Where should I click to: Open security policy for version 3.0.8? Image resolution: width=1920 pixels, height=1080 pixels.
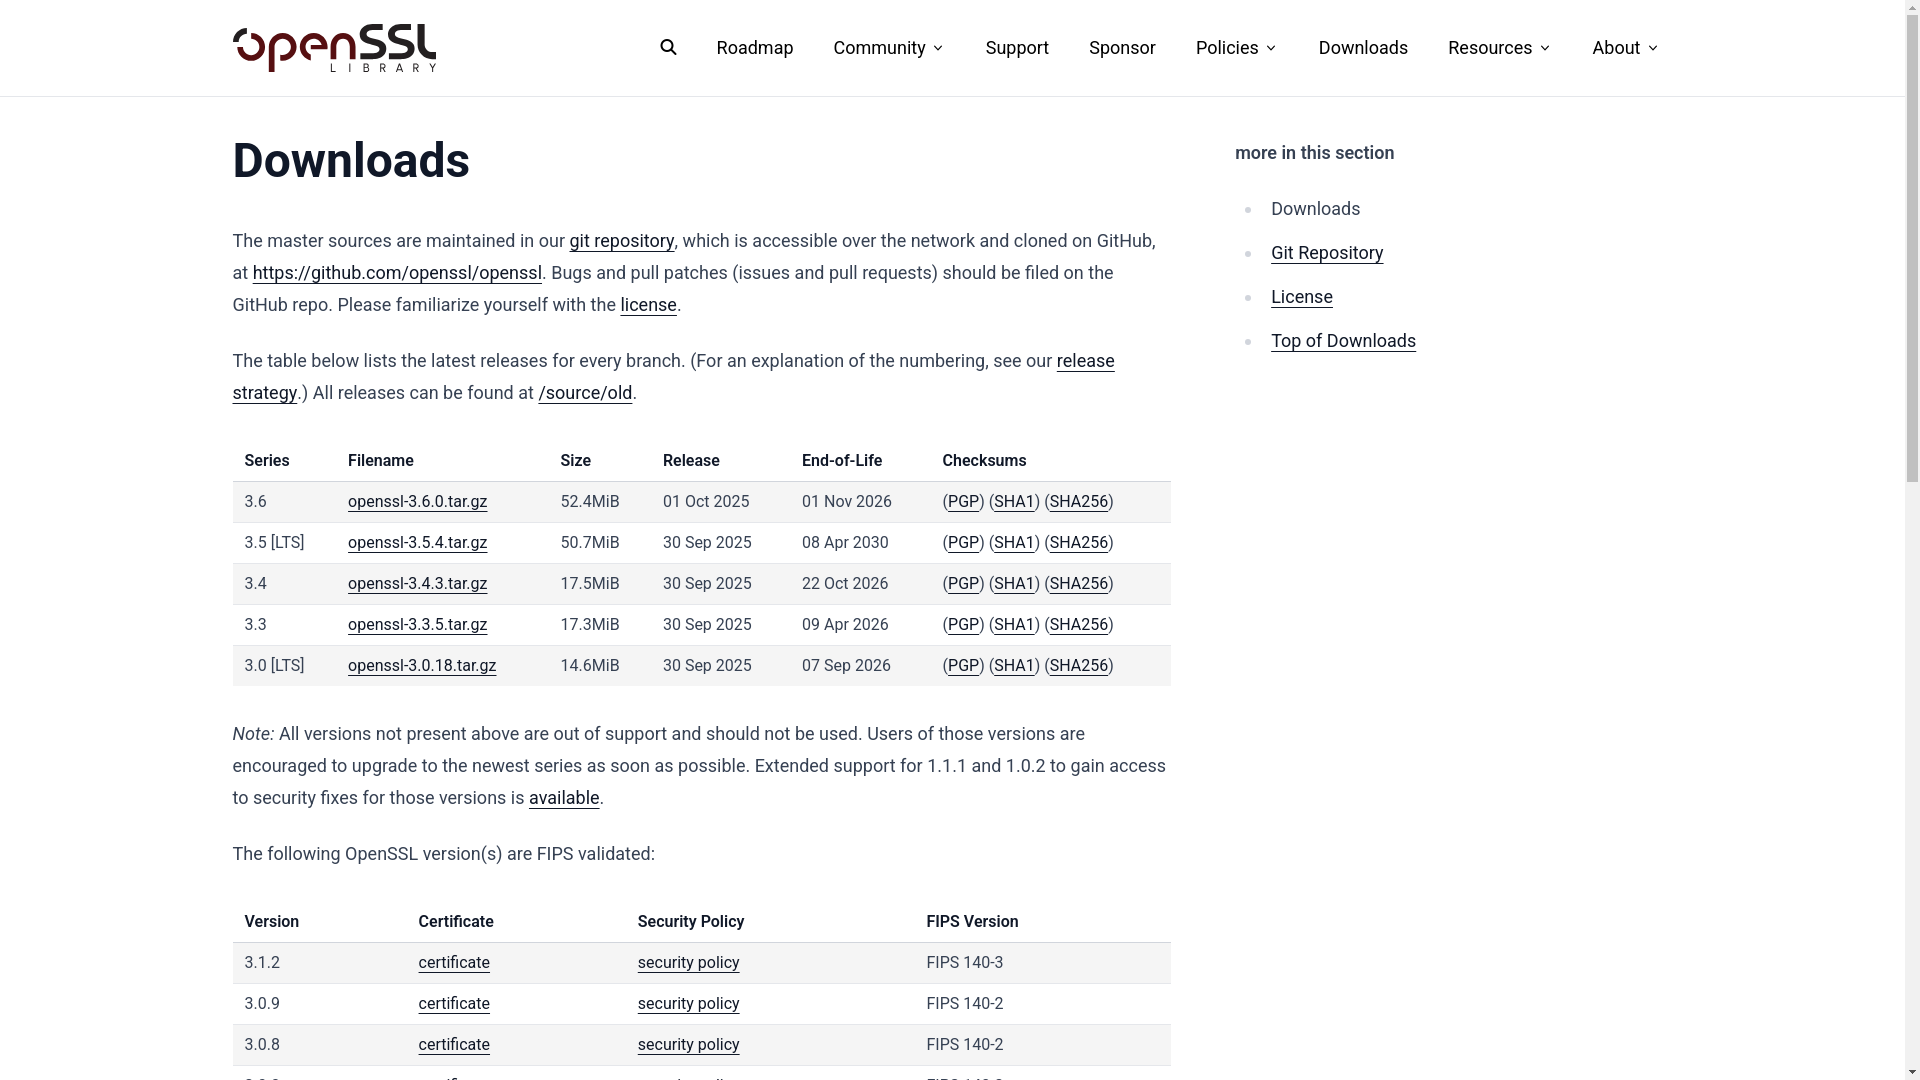[x=688, y=1045]
